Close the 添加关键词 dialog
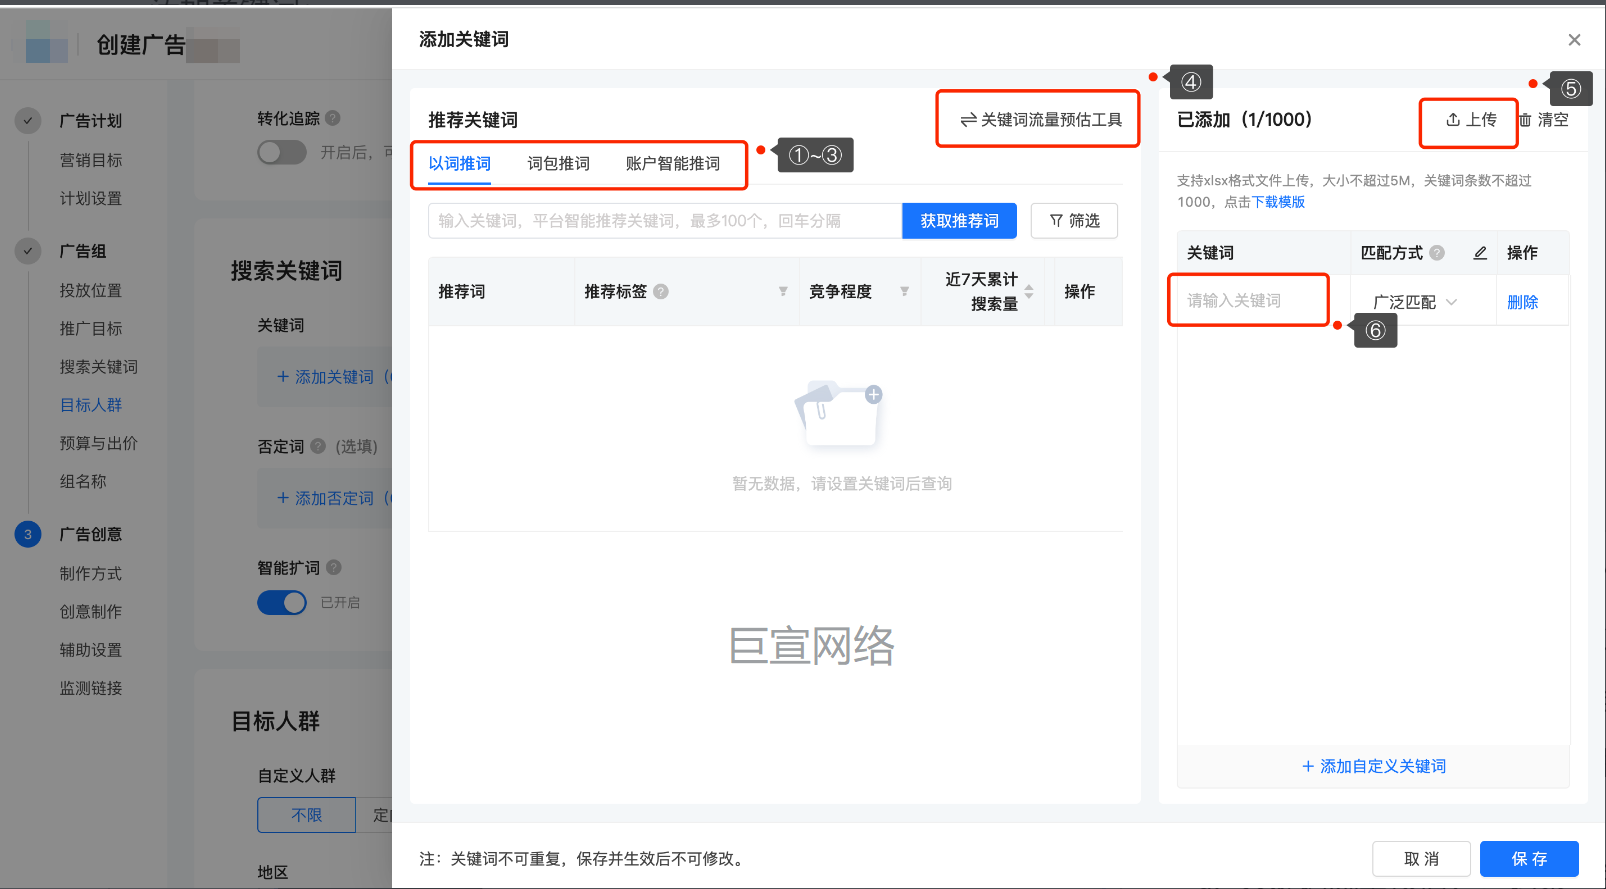1606x889 pixels. click(x=1574, y=40)
